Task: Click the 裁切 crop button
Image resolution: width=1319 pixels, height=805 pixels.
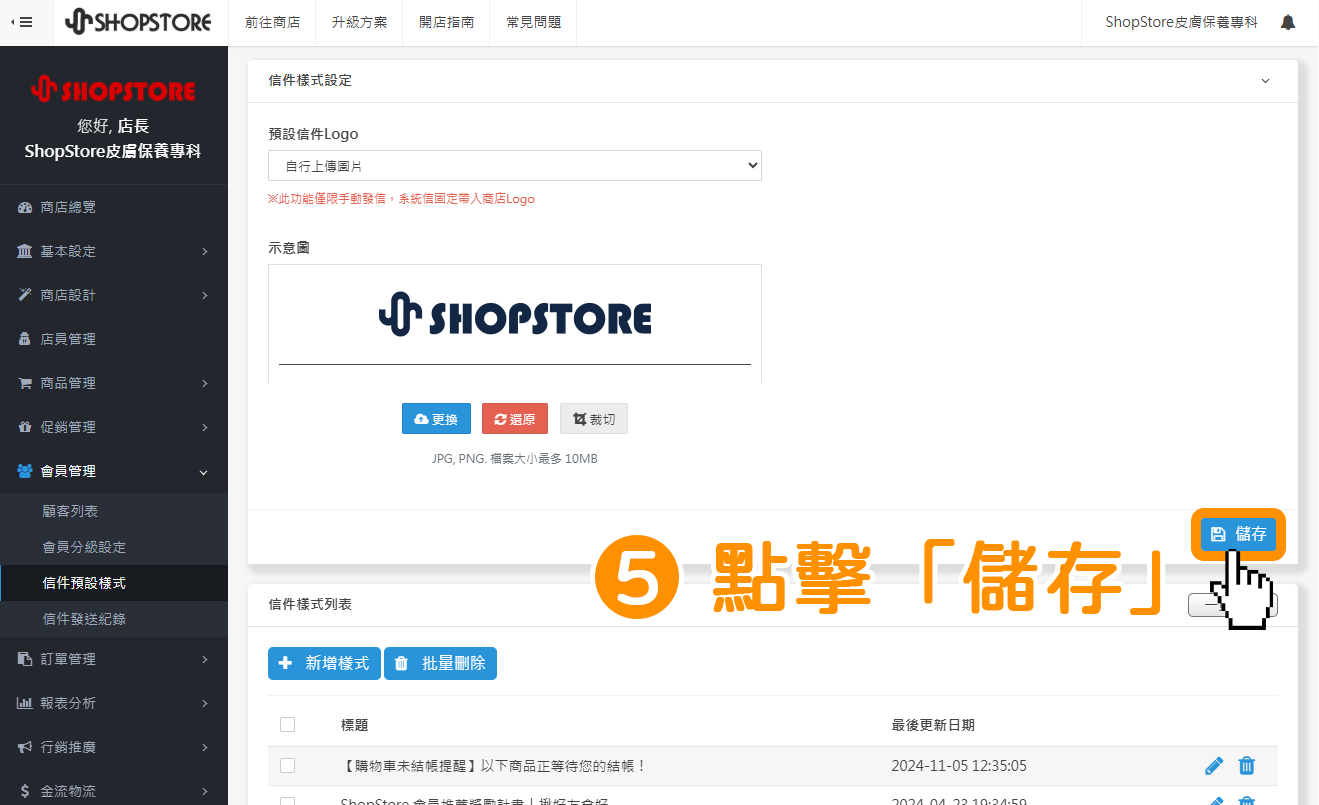Action: click(594, 419)
